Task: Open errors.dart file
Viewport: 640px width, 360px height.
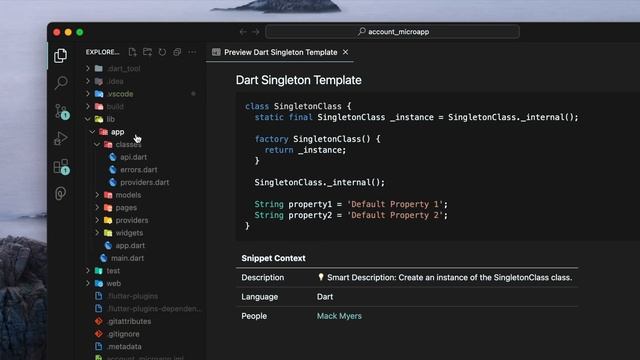Action: click(138, 170)
